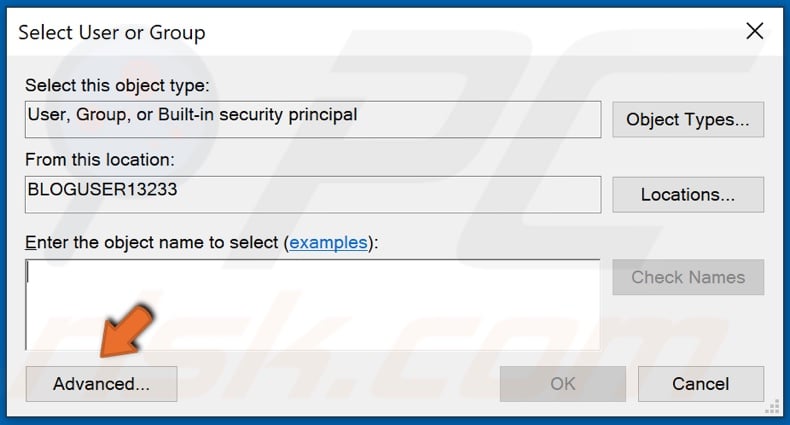Click the blinking text caret in name box
This screenshot has width=790, height=425.
tap(29, 272)
